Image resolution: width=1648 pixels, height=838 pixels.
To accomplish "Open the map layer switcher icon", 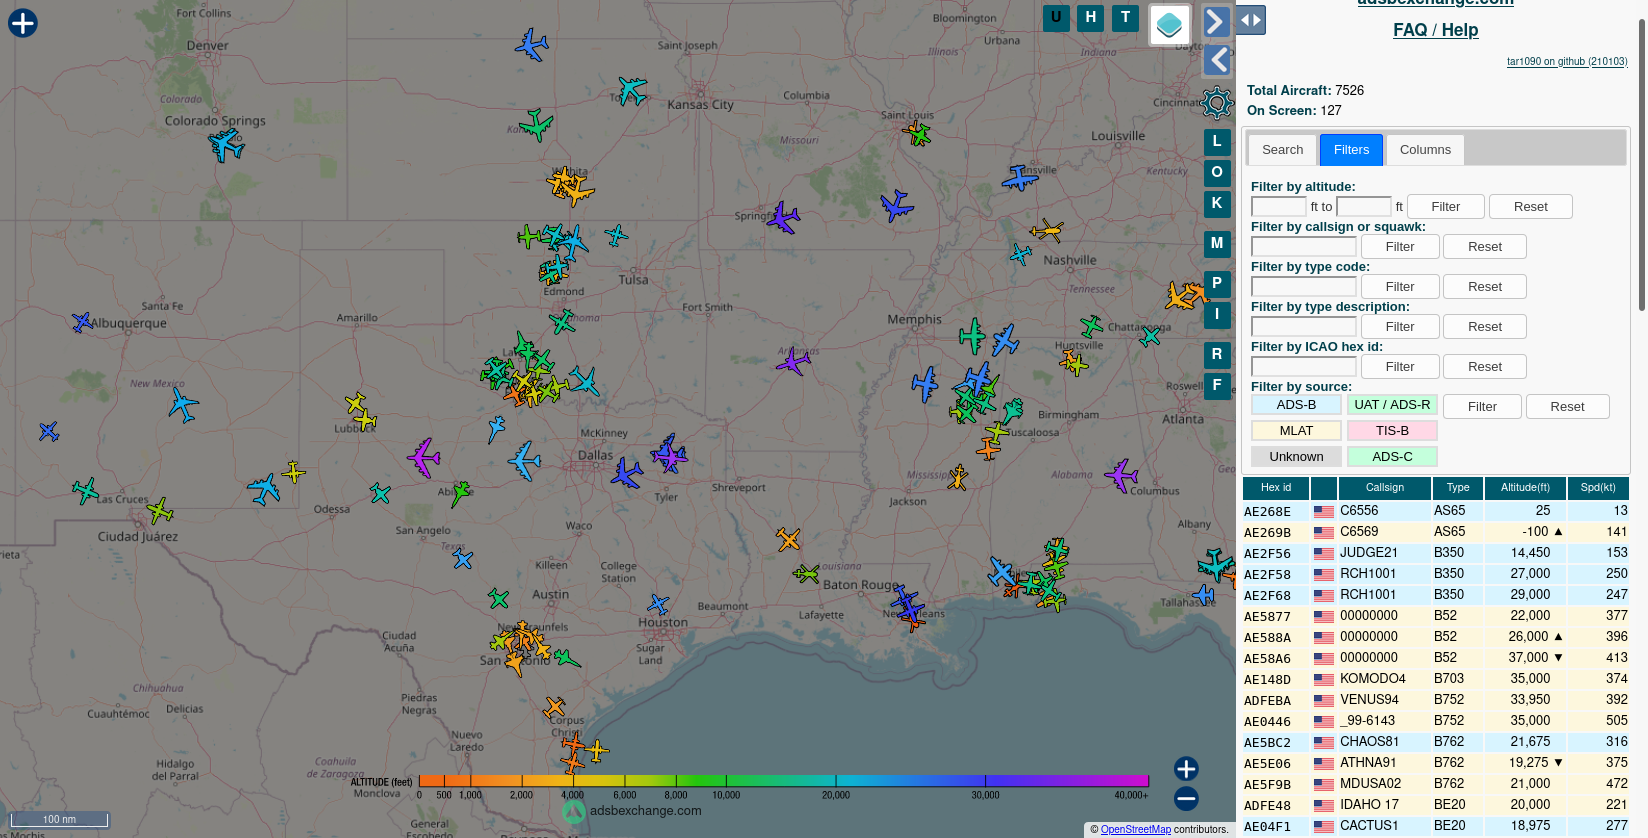I will coord(1170,25).
